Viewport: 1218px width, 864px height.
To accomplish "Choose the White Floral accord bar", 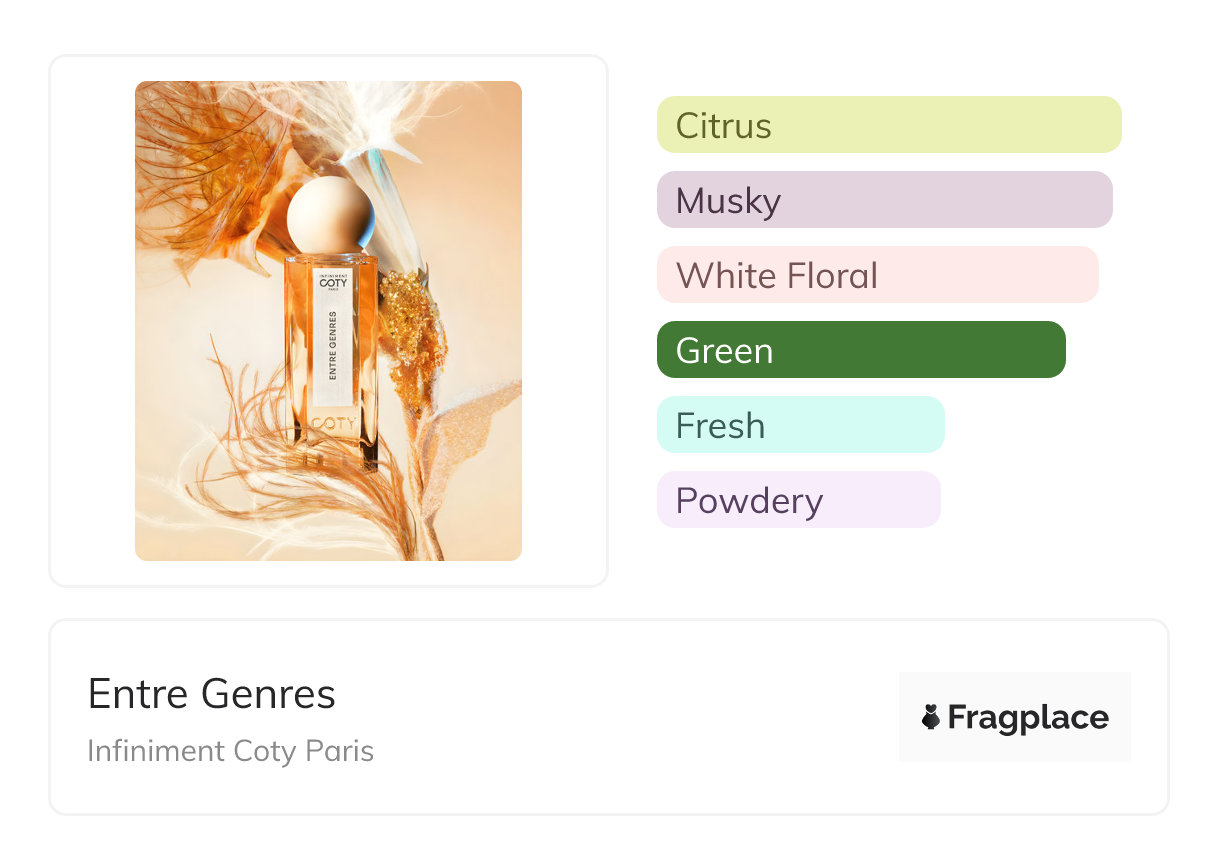I will (x=877, y=275).
